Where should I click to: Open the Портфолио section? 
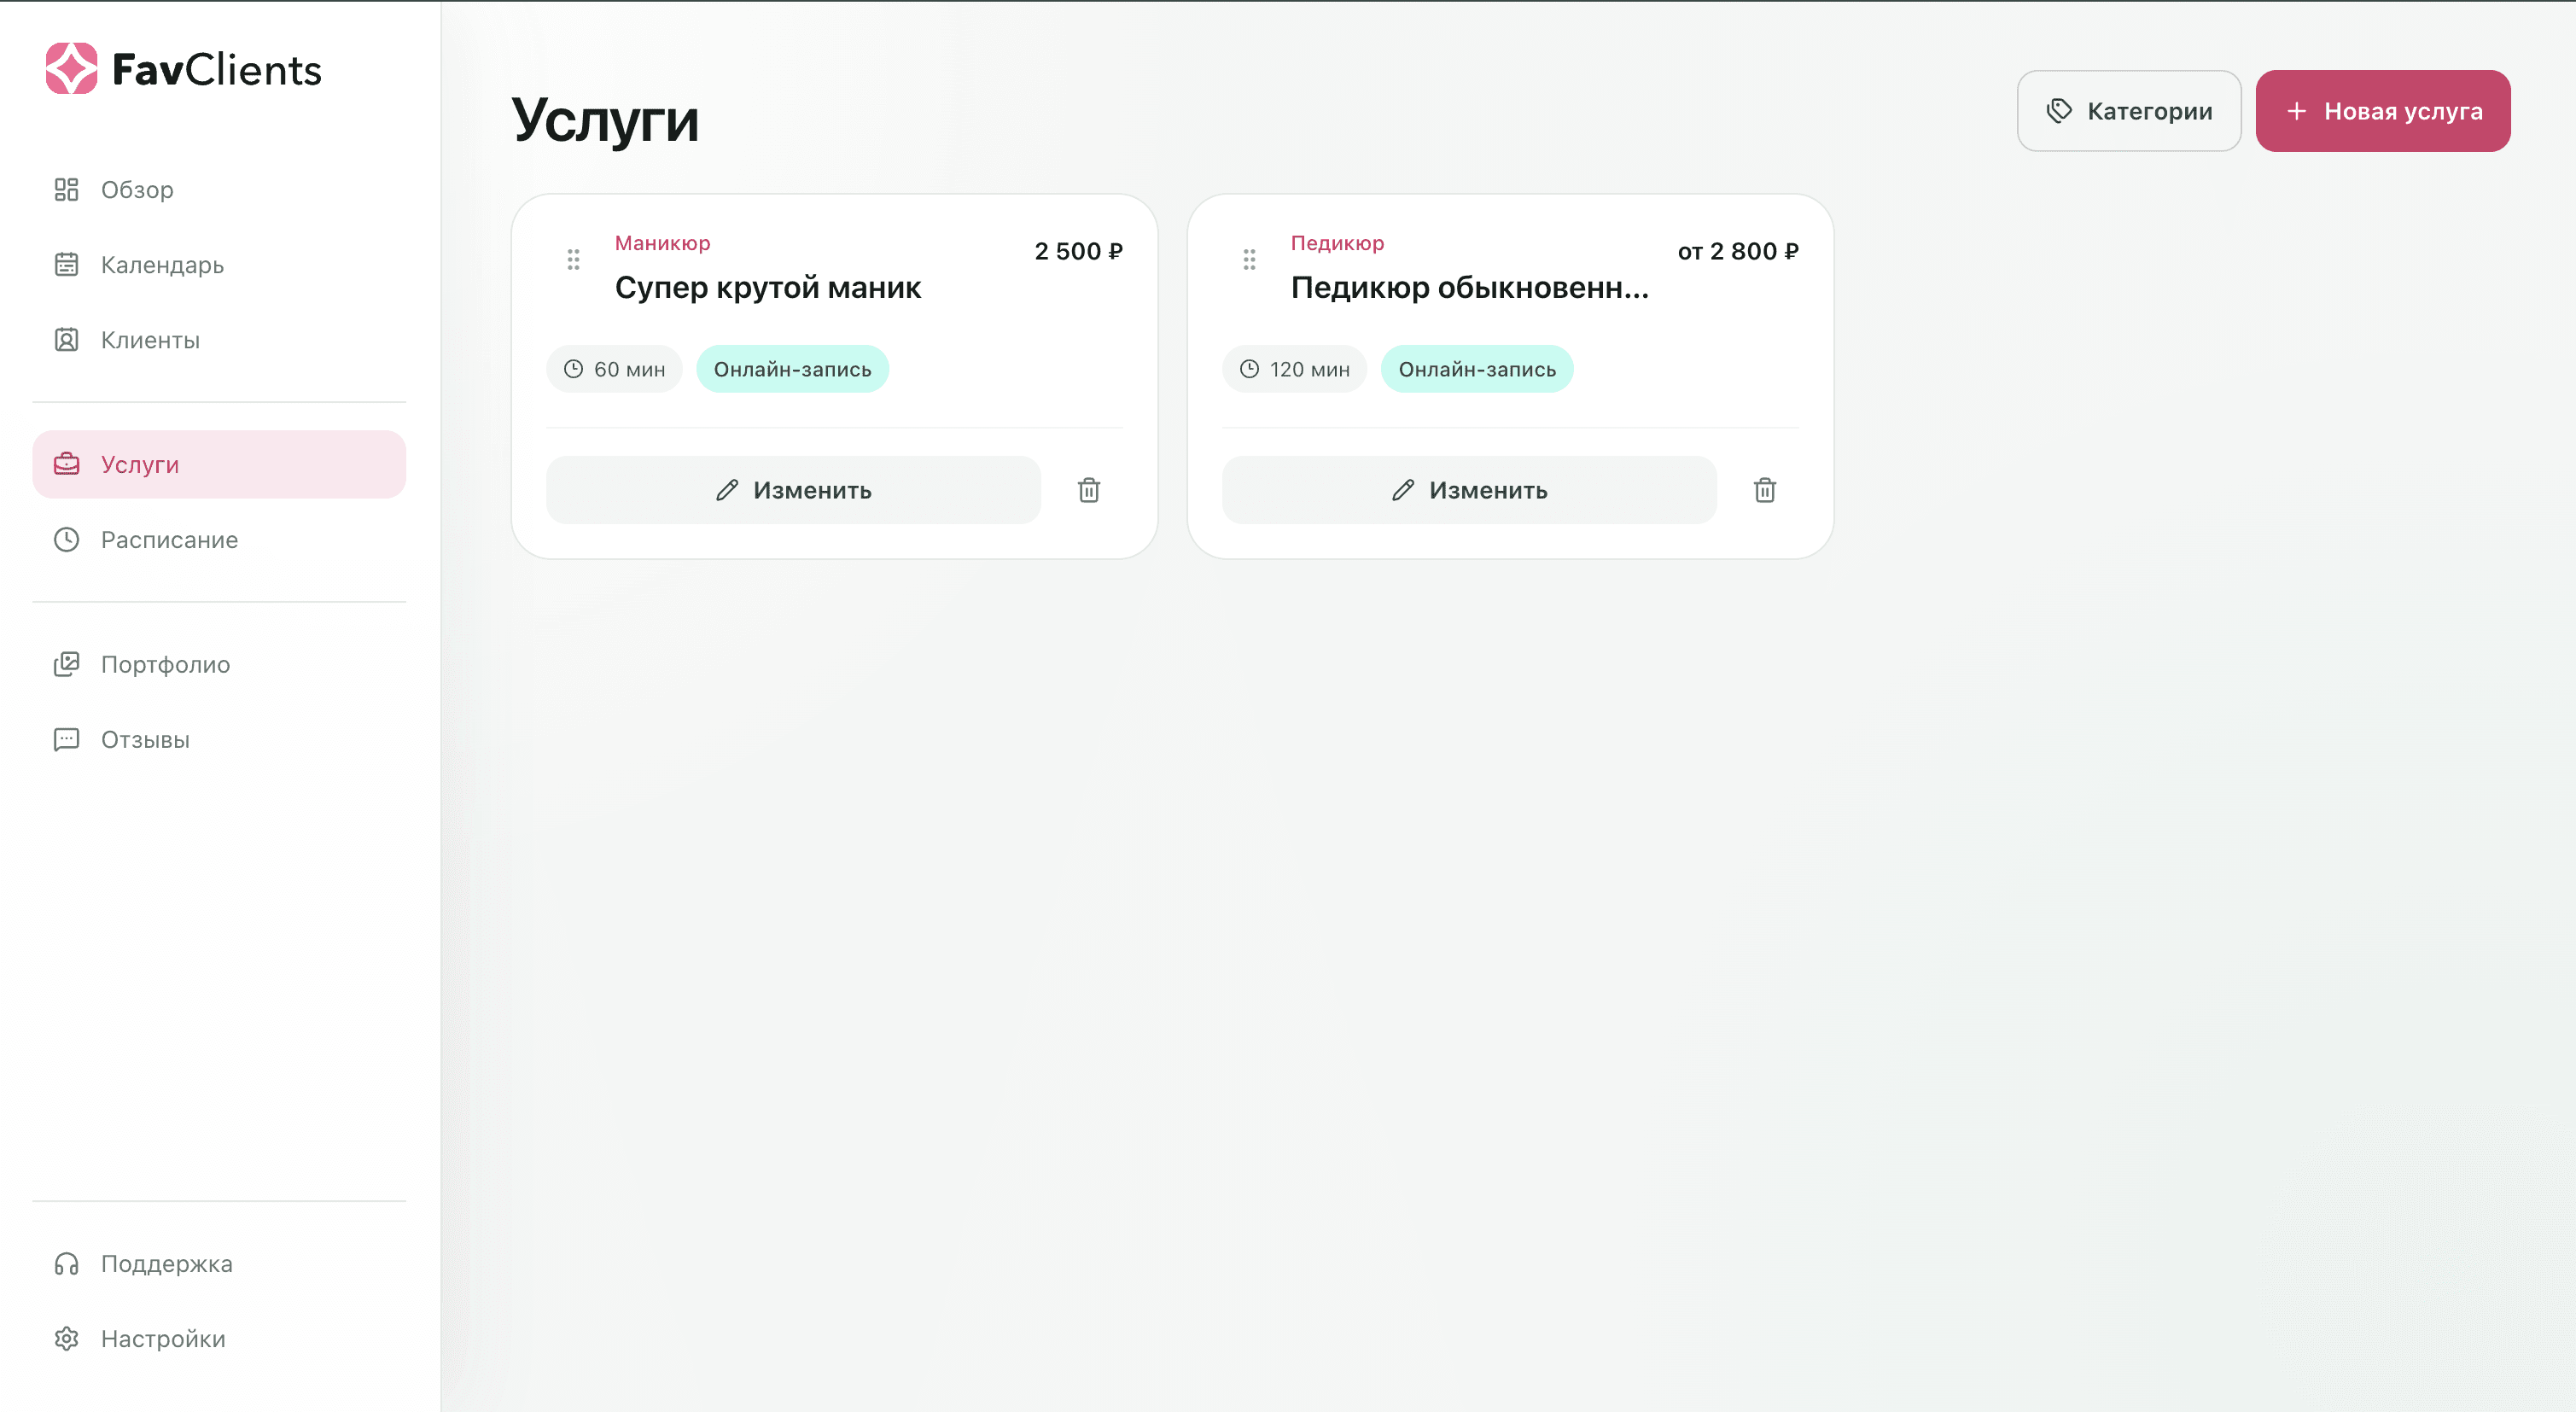click(x=219, y=665)
